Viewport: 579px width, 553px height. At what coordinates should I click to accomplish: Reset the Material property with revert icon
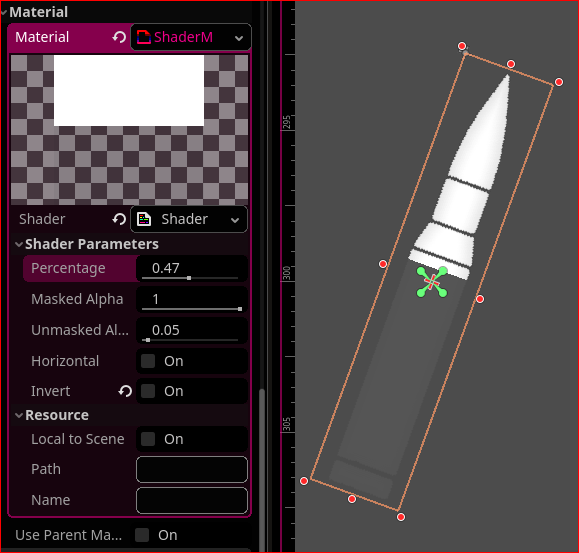coord(119,37)
